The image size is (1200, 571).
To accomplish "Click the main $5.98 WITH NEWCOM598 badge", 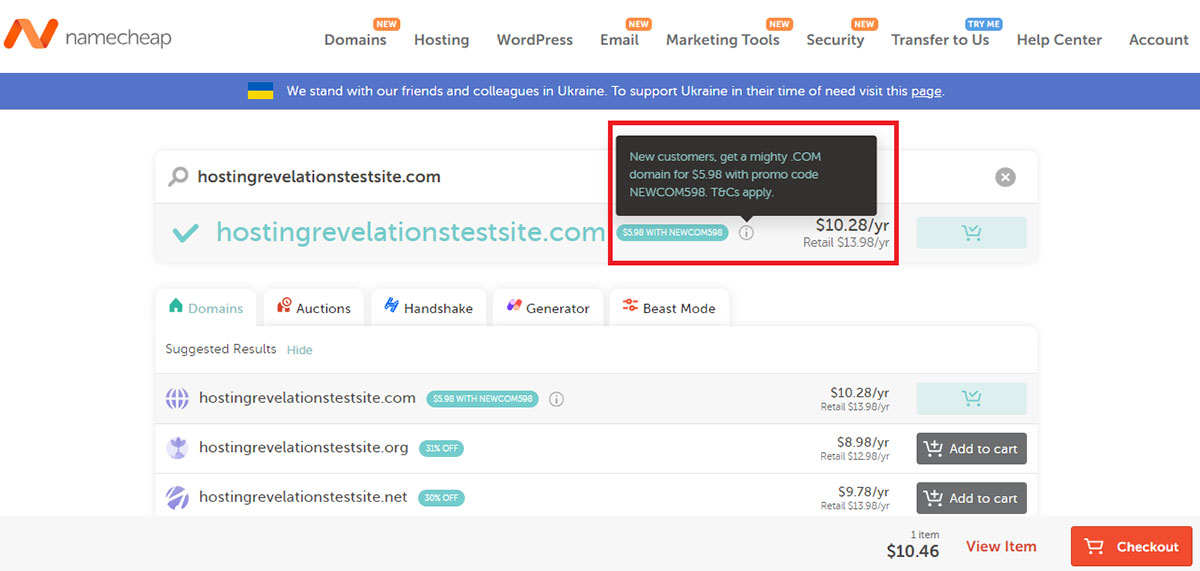I will 670,233.
